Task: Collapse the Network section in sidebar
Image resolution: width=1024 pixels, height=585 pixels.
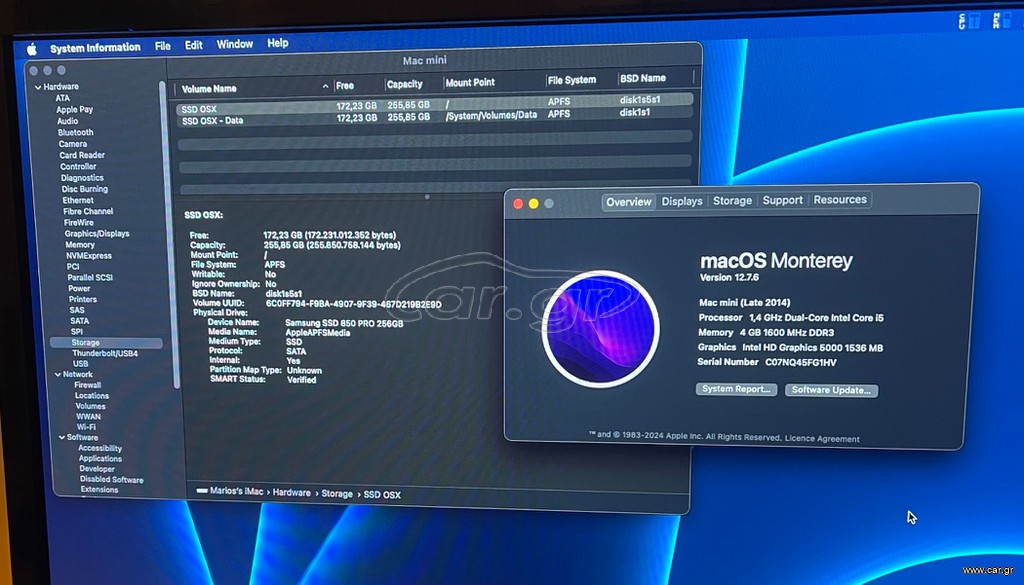Action: pos(57,375)
